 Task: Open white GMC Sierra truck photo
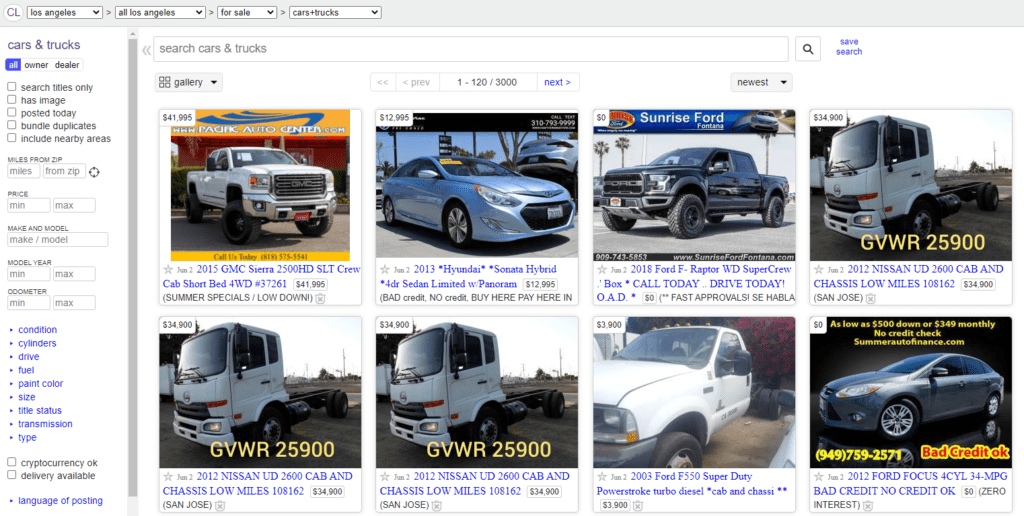tap(260, 185)
